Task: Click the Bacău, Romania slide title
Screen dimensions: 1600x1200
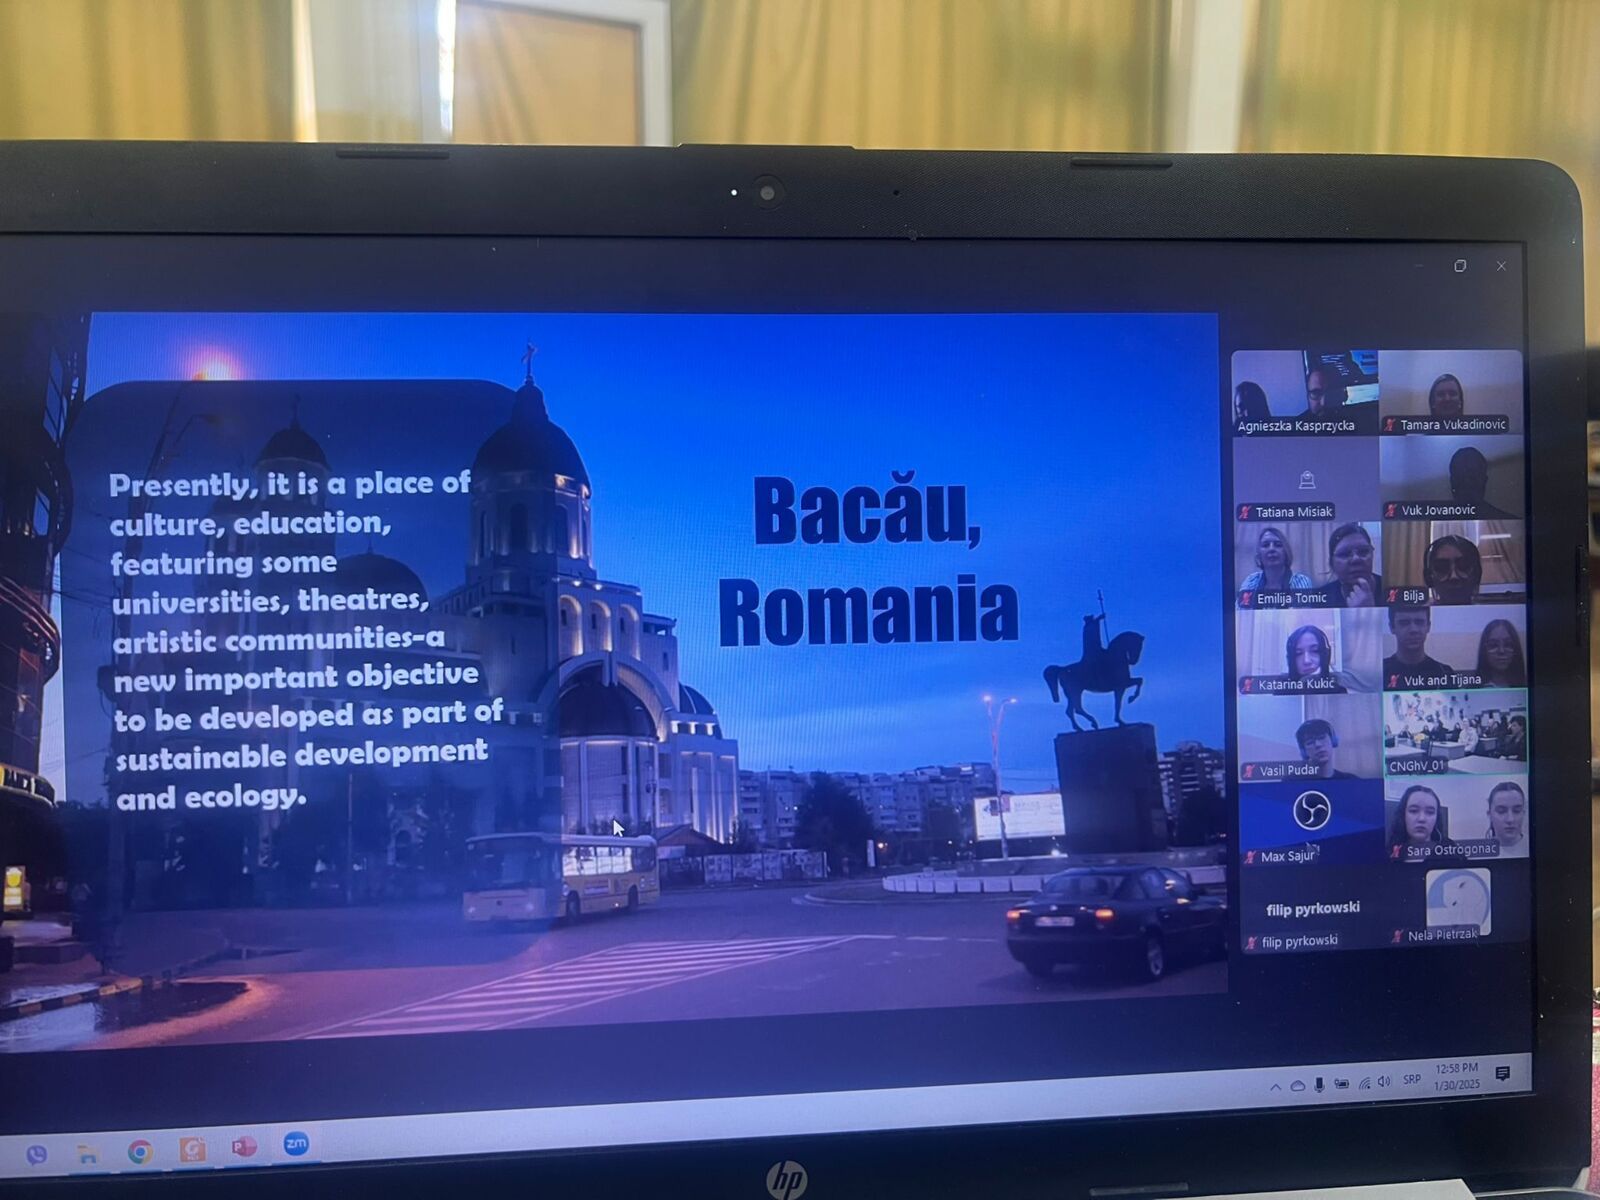Action: pos(868,559)
